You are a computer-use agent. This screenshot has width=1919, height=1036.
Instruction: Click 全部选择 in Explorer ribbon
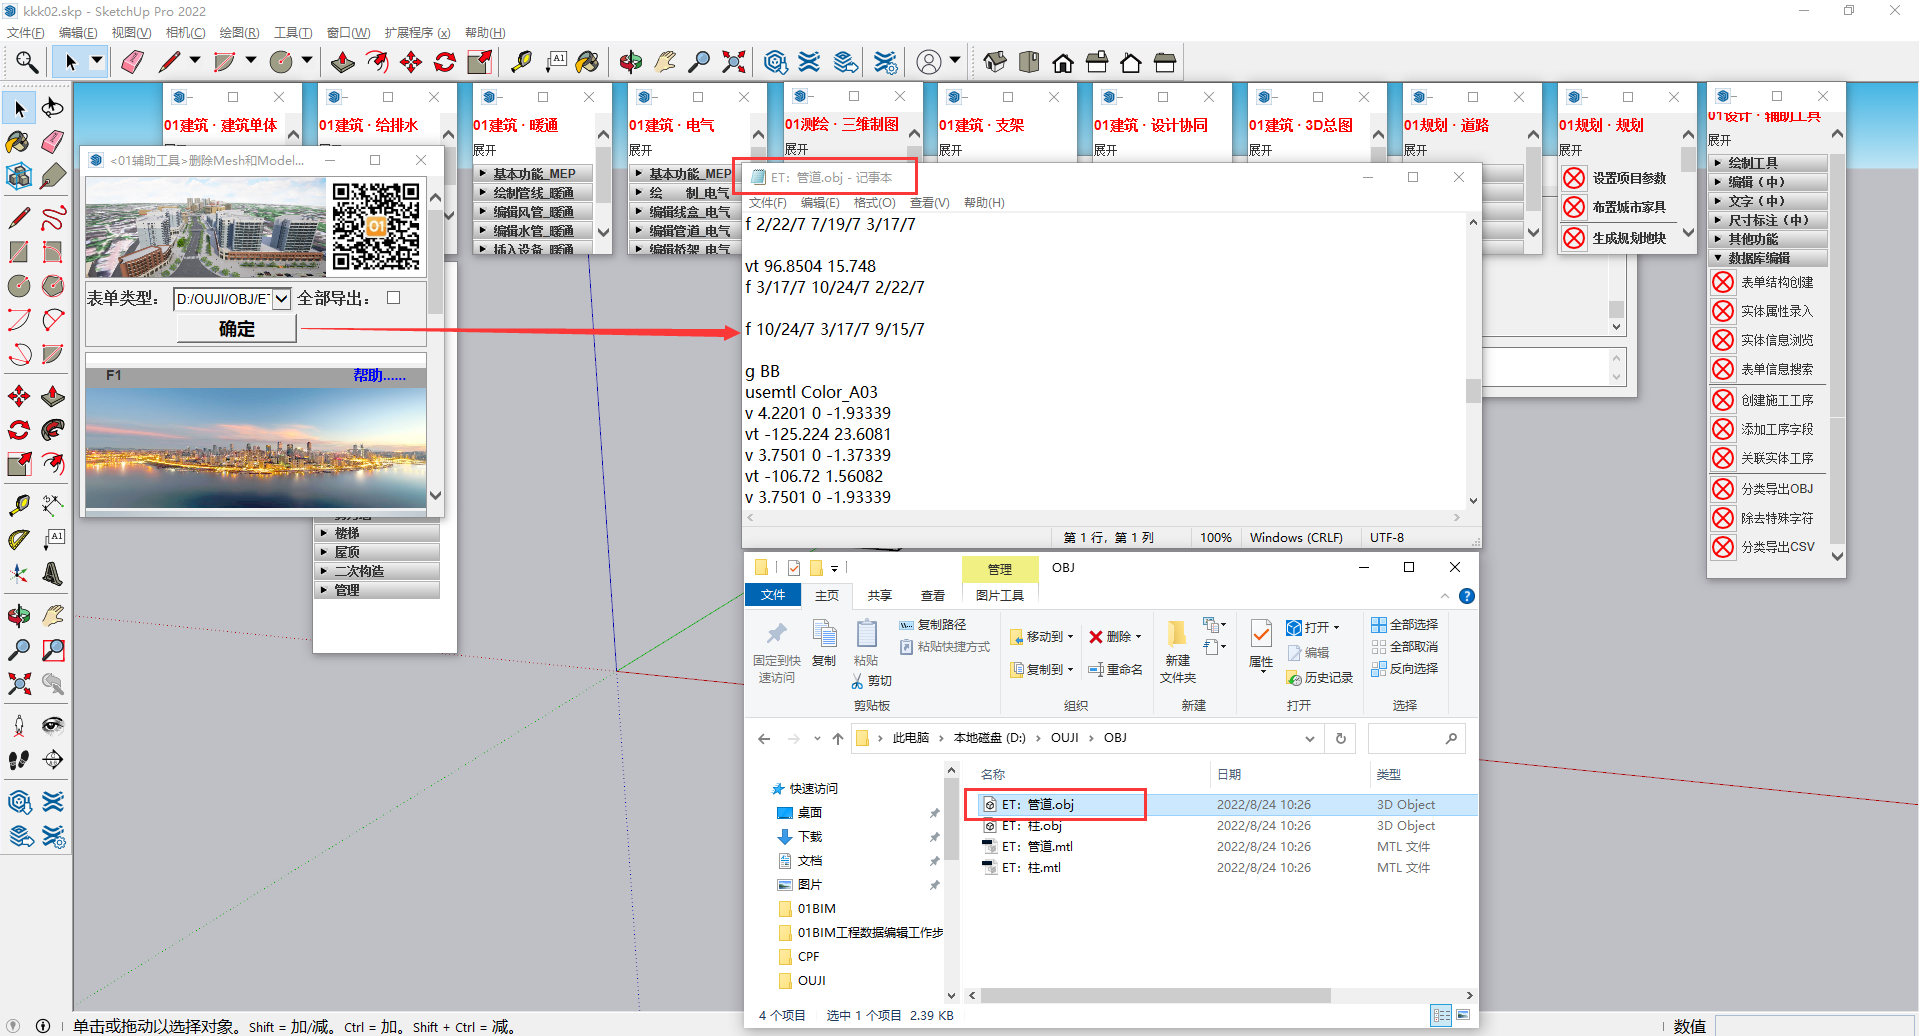1404,625
